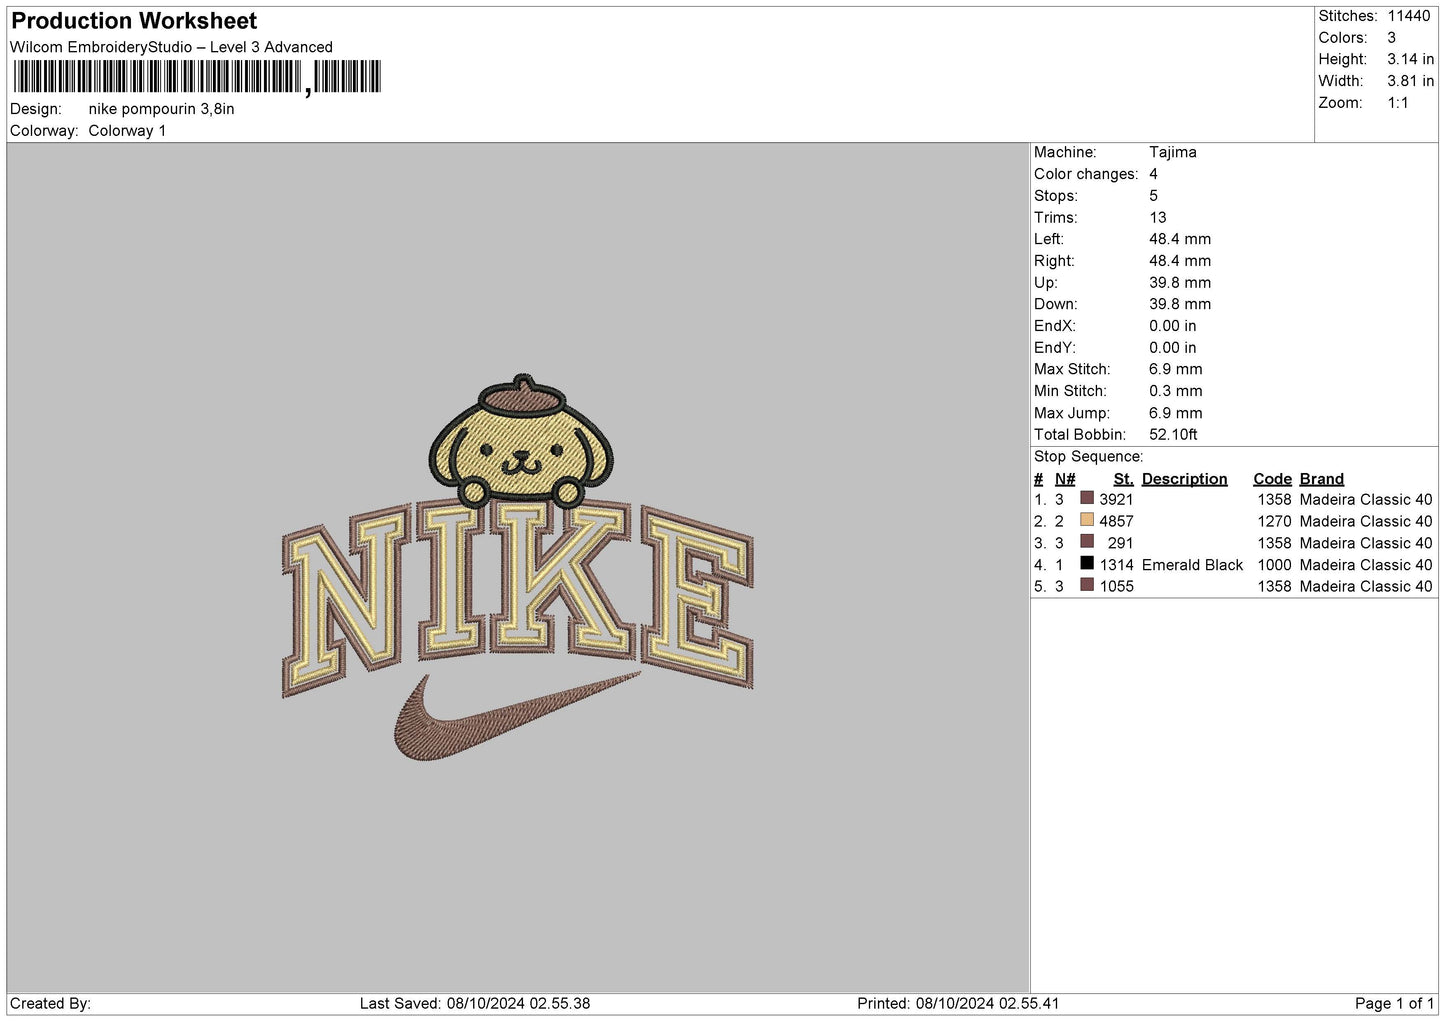Click the barcode under the software name
Image resolution: width=1445 pixels, height=1021 pixels.
coord(197,77)
